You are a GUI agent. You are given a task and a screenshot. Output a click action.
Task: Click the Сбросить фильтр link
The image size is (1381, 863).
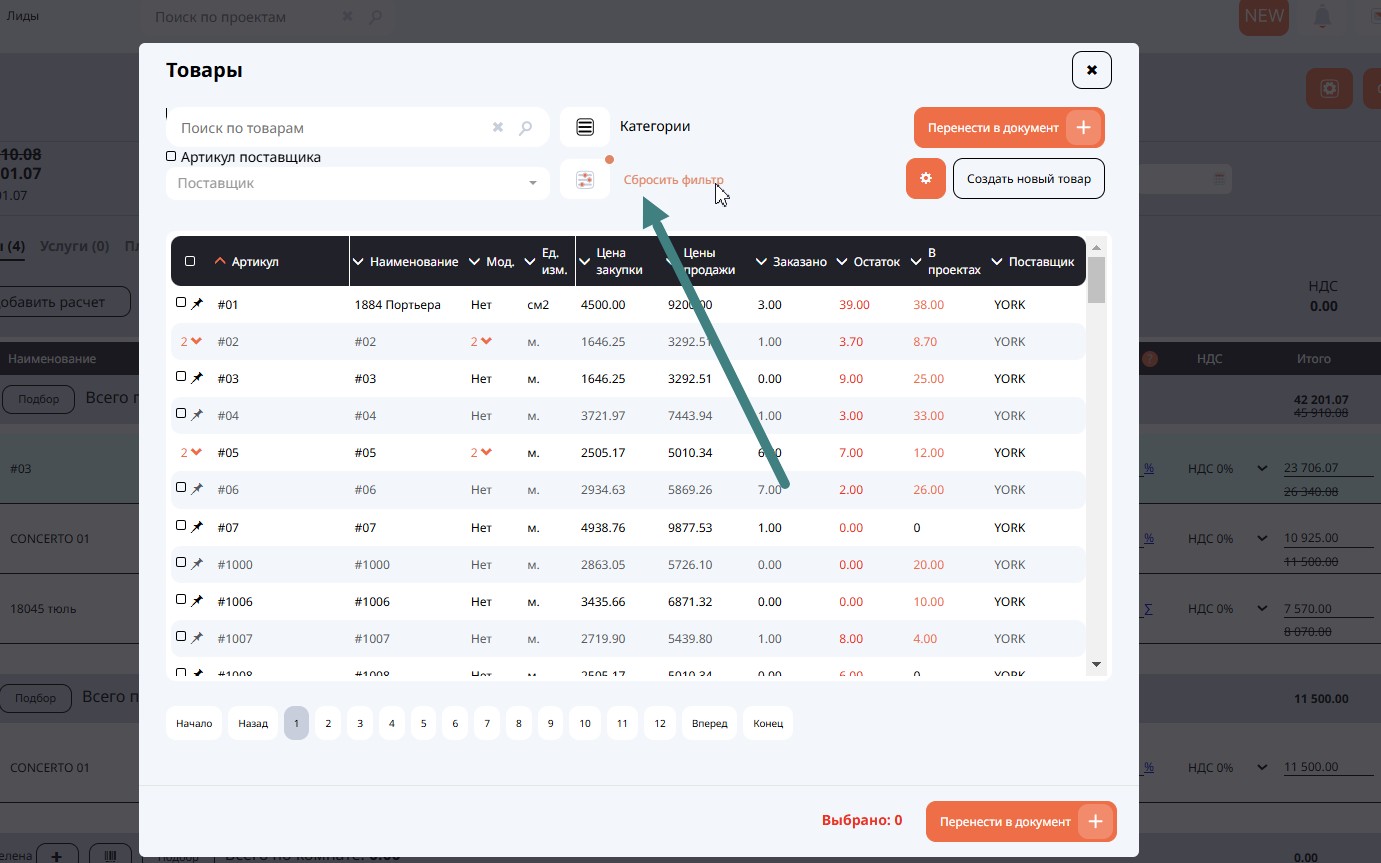click(673, 181)
